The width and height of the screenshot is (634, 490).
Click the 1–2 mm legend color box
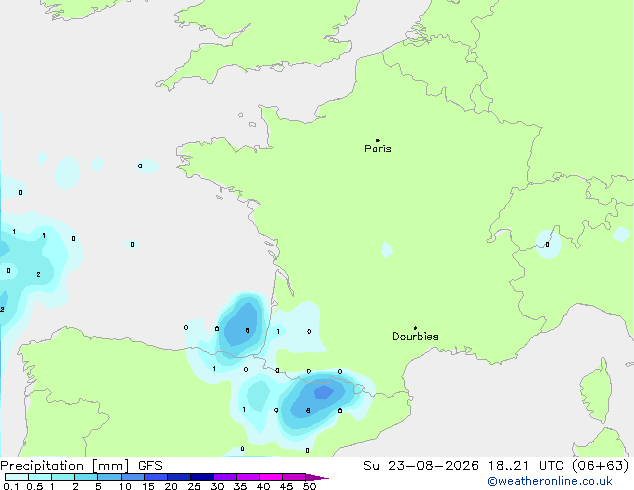coord(63,477)
